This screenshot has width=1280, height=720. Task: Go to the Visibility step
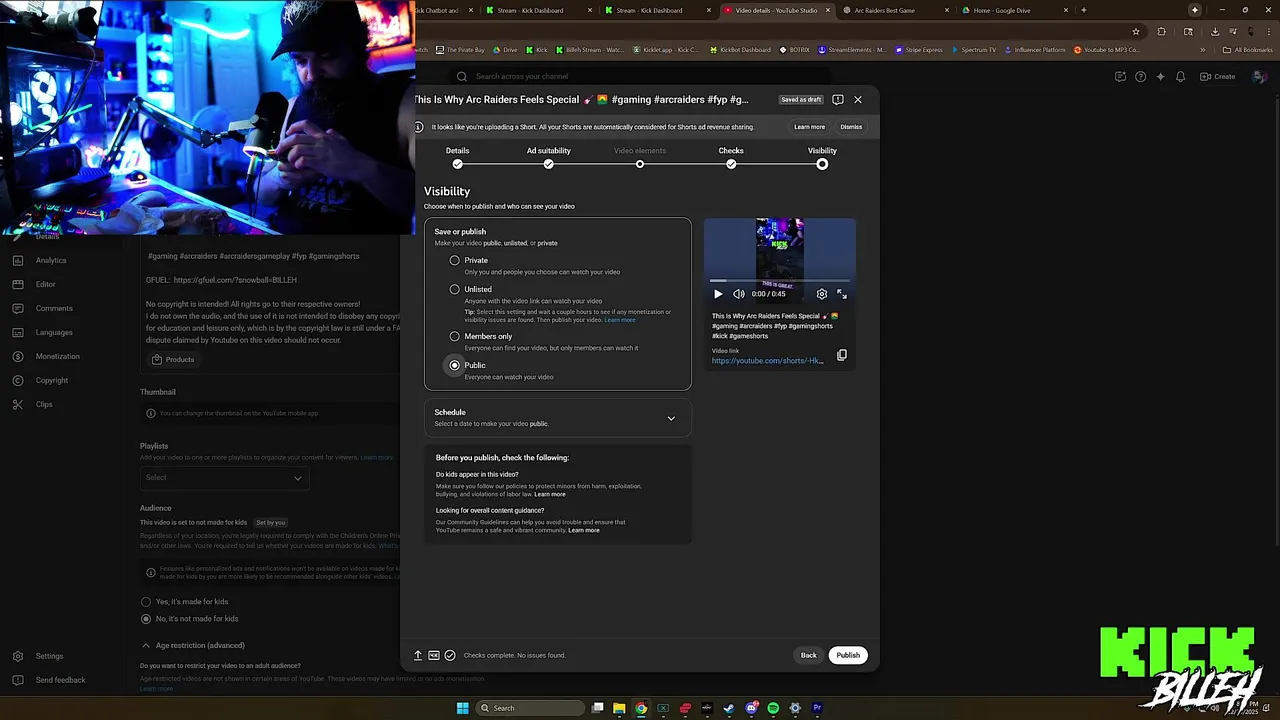[x=822, y=156]
